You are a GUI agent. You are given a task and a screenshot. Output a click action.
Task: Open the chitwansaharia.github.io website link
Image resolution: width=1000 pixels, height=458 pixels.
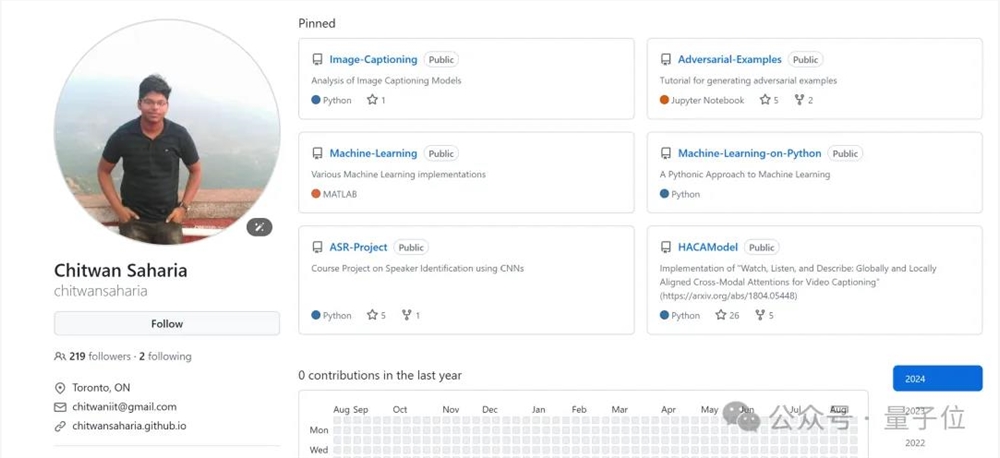click(129, 426)
